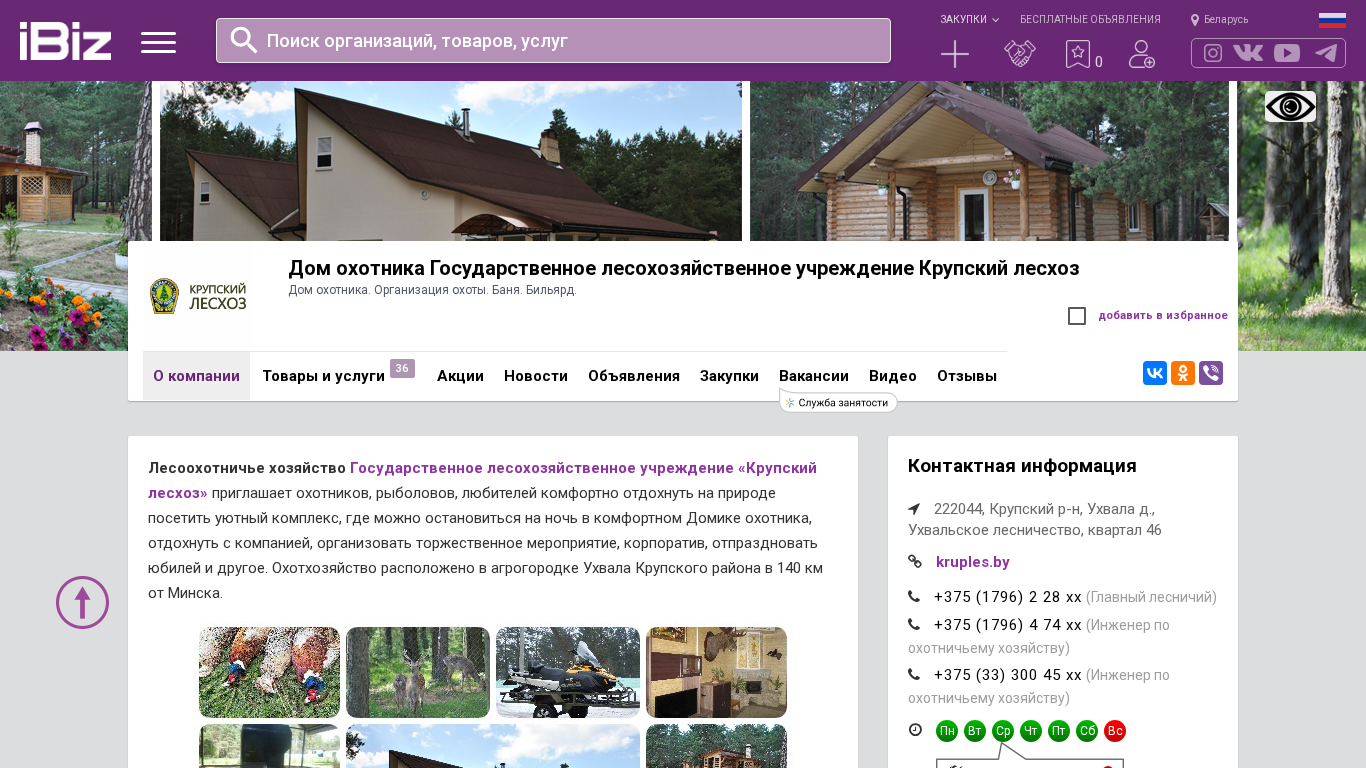Share the page via Viber
1366x768 pixels.
click(1211, 373)
